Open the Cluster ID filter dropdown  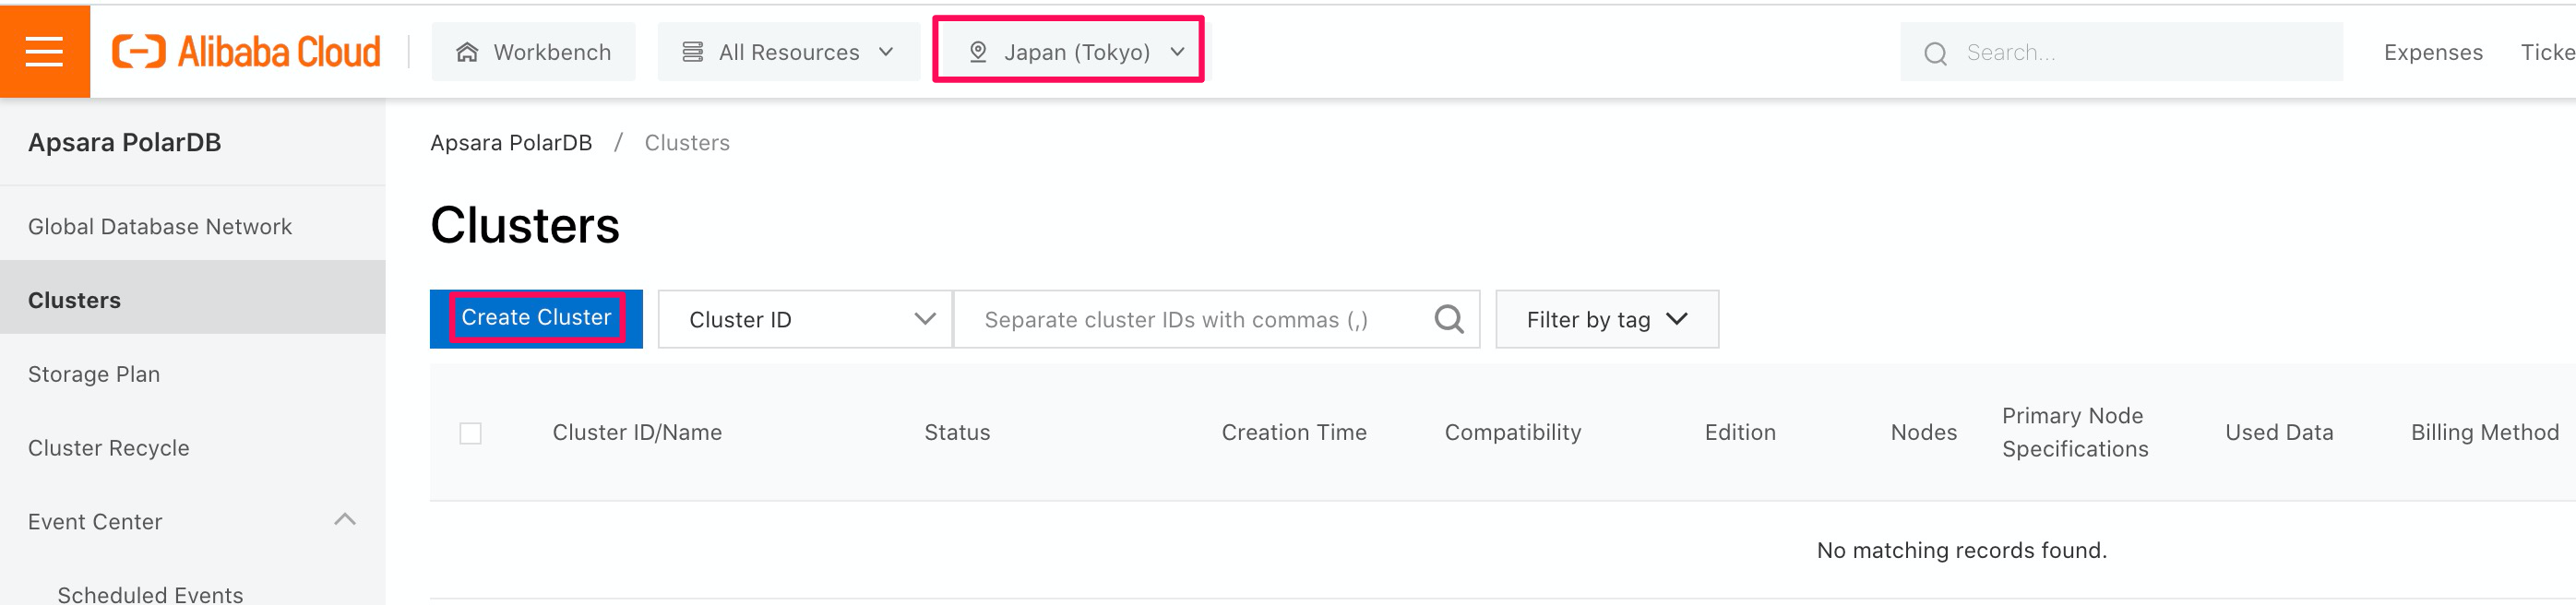point(805,319)
